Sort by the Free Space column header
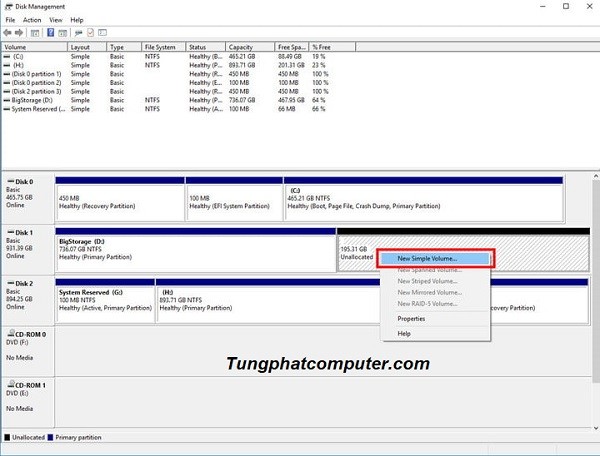 point(292,47)
